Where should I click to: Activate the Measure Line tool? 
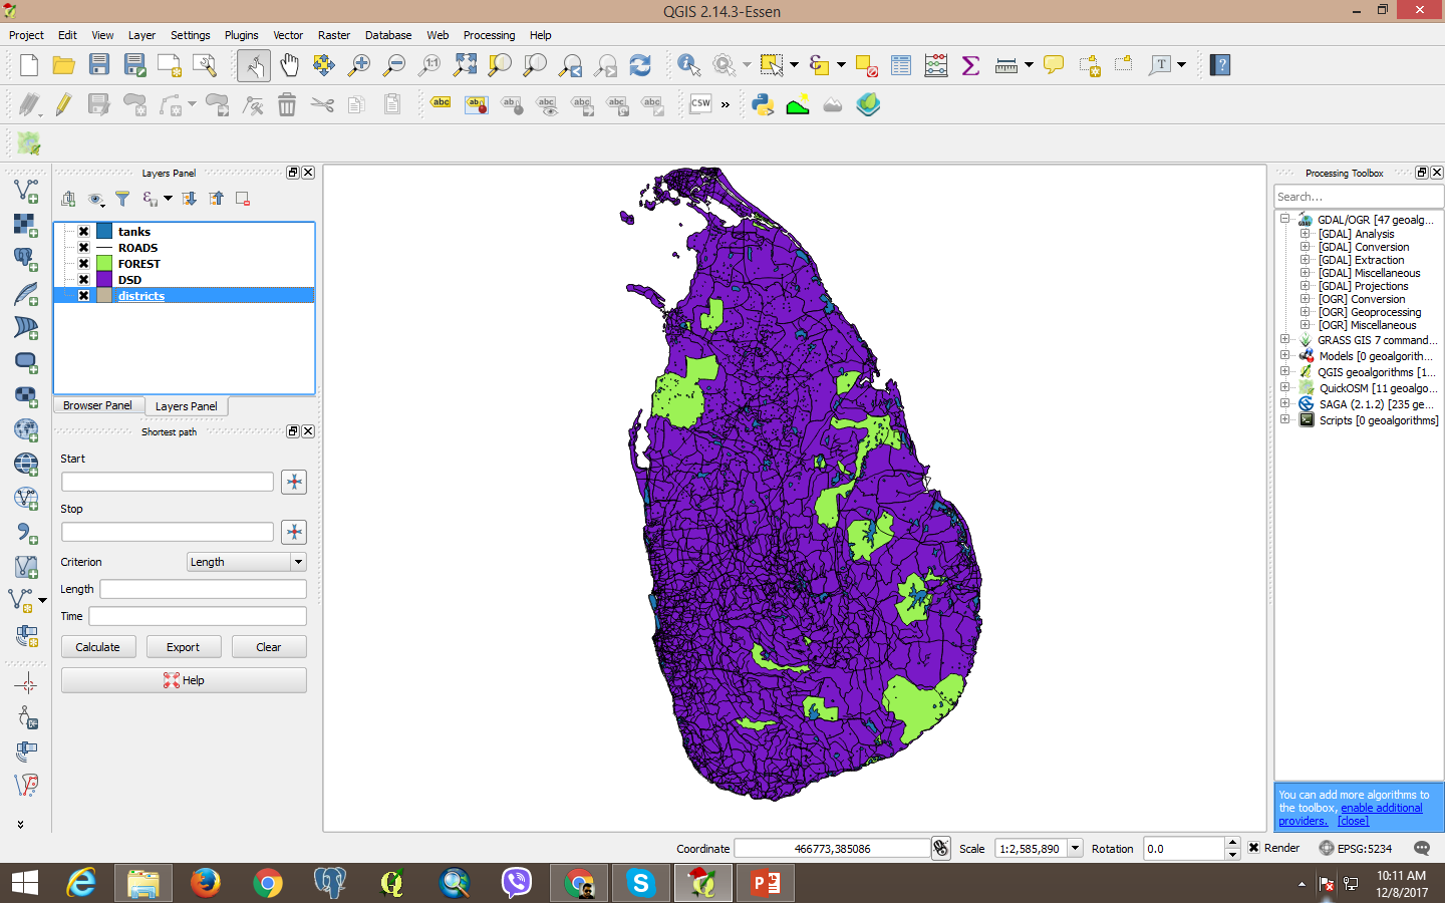[x=1006, y=65]
